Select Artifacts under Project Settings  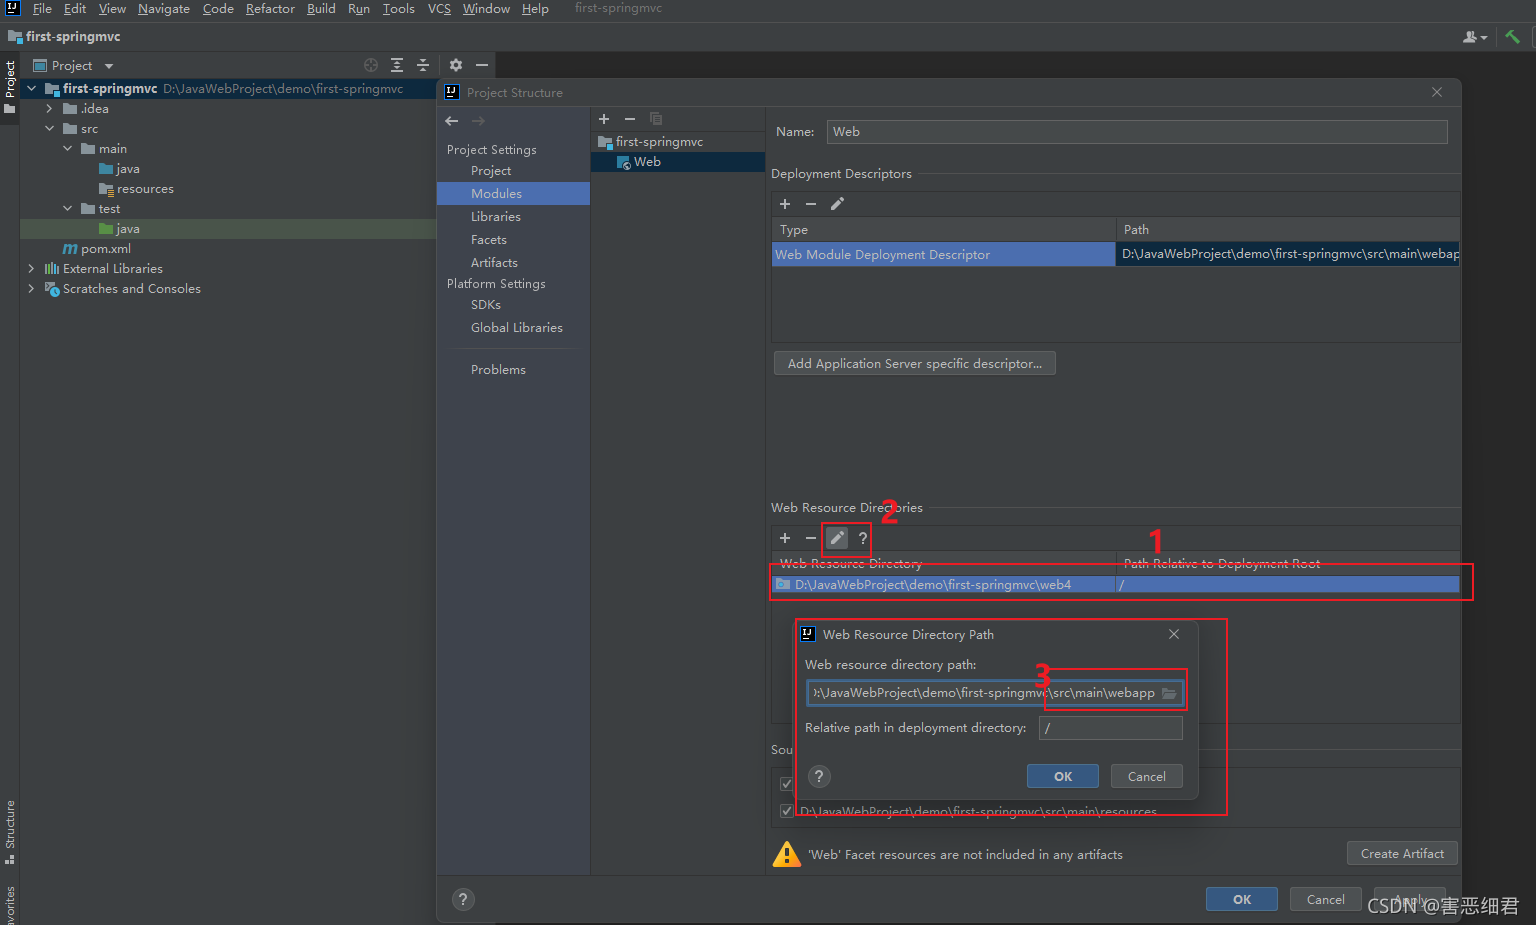(494, 263)
